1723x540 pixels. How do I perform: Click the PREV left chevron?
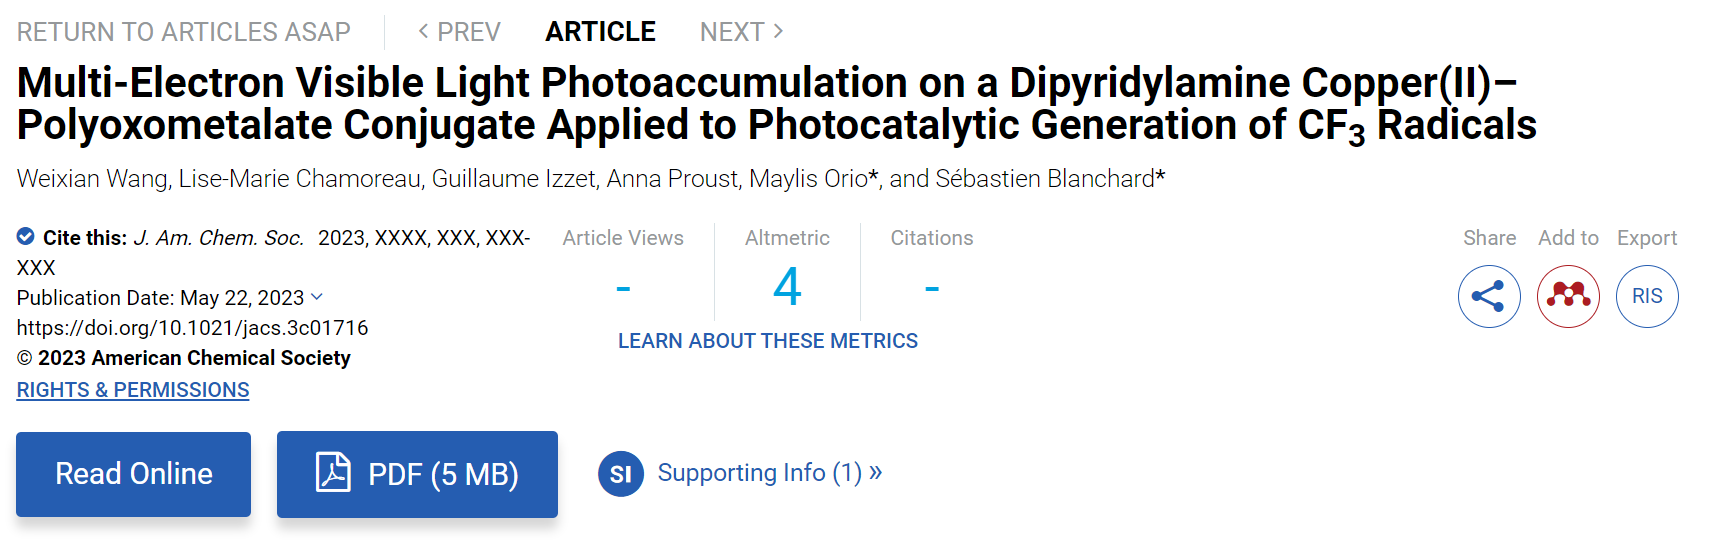[423, 32]
